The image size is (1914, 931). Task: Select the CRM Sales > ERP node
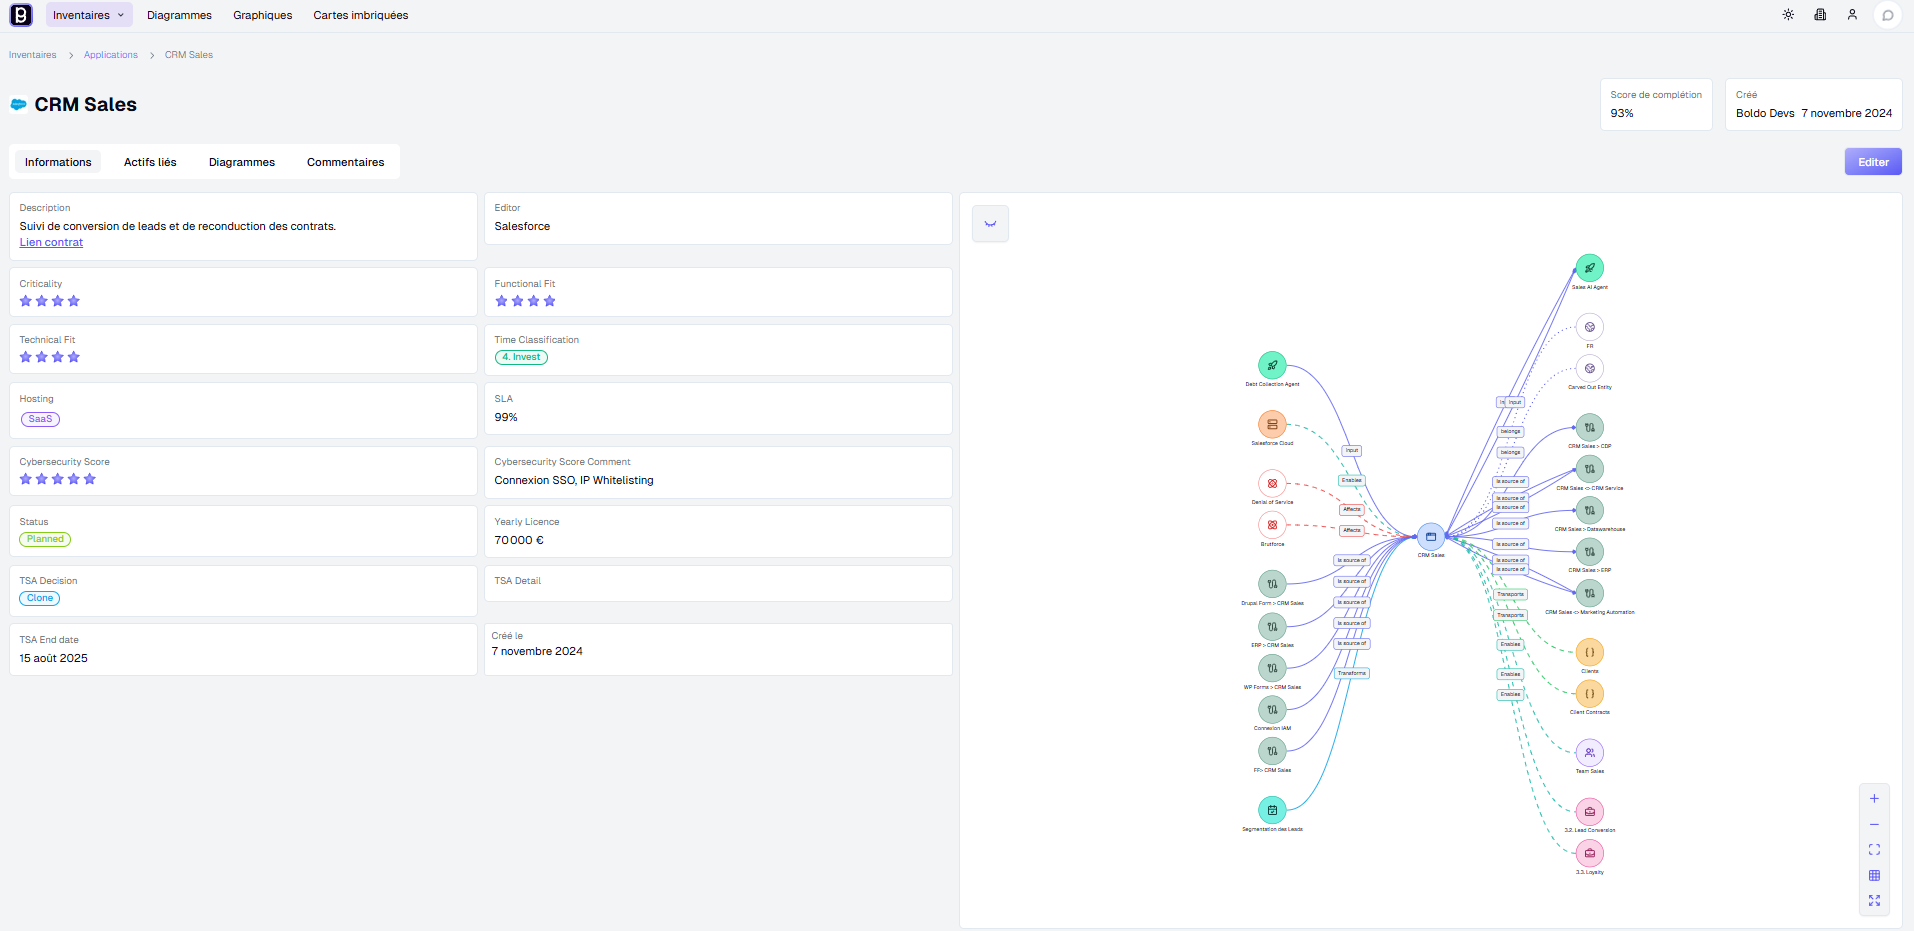pyautogui.click(x=1589, y=551)
